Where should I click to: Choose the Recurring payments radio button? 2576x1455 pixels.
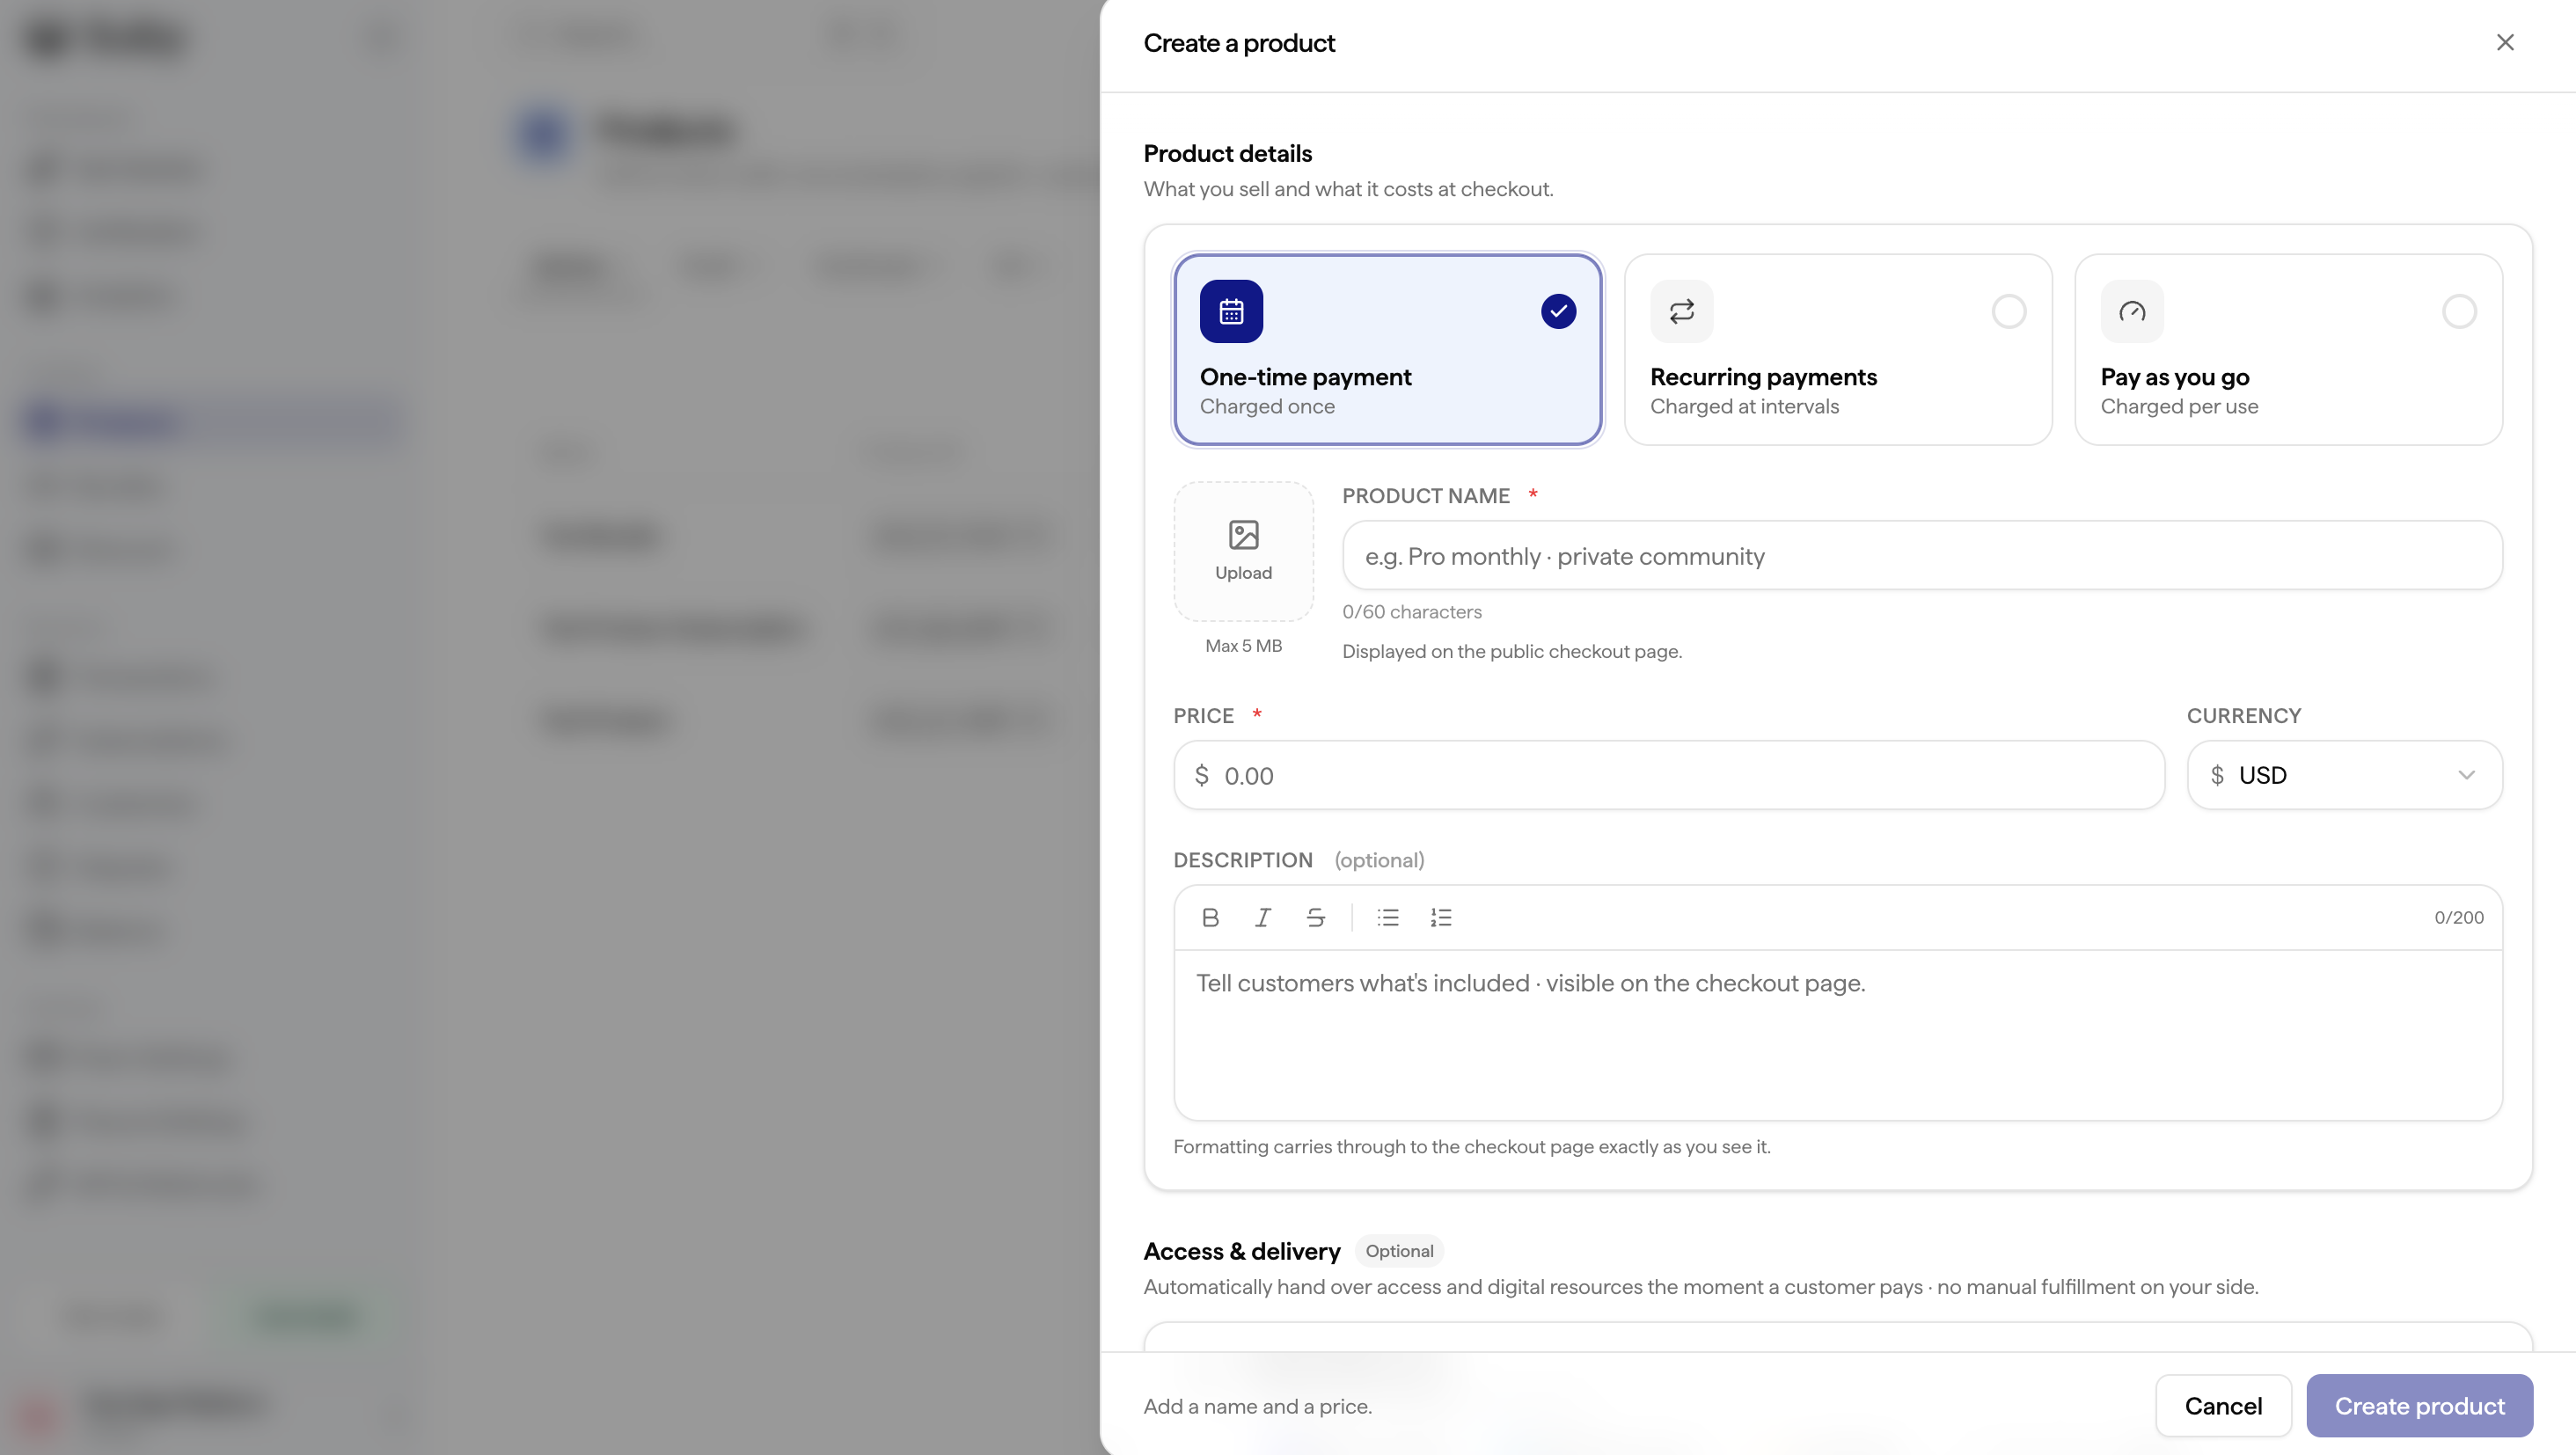2008,311
